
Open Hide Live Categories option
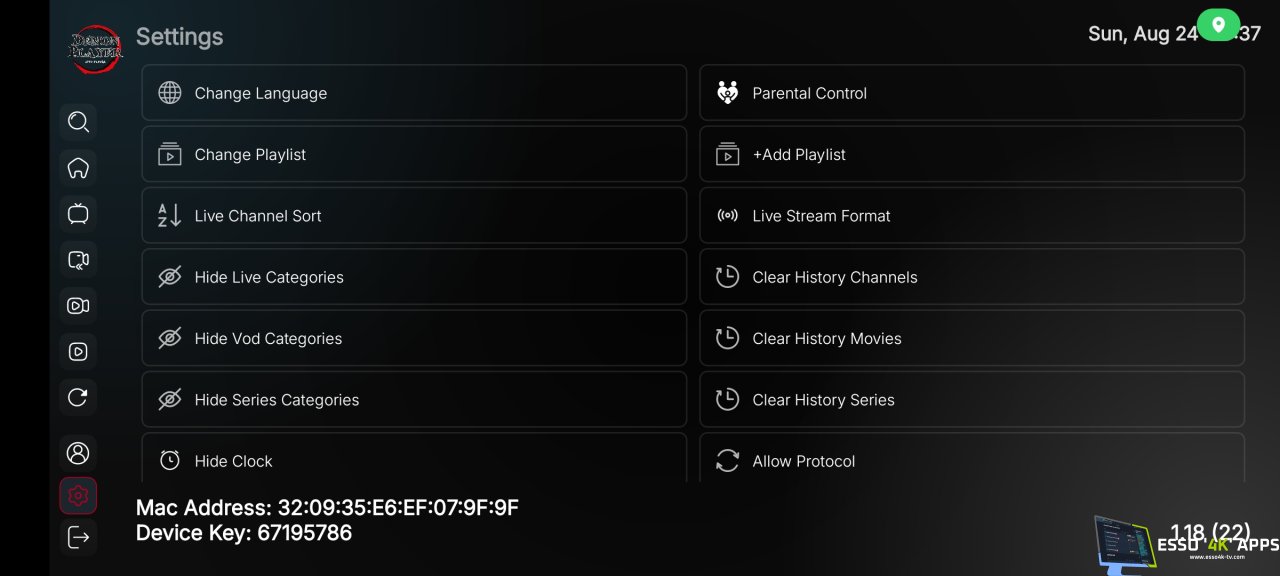coord(414,277)
